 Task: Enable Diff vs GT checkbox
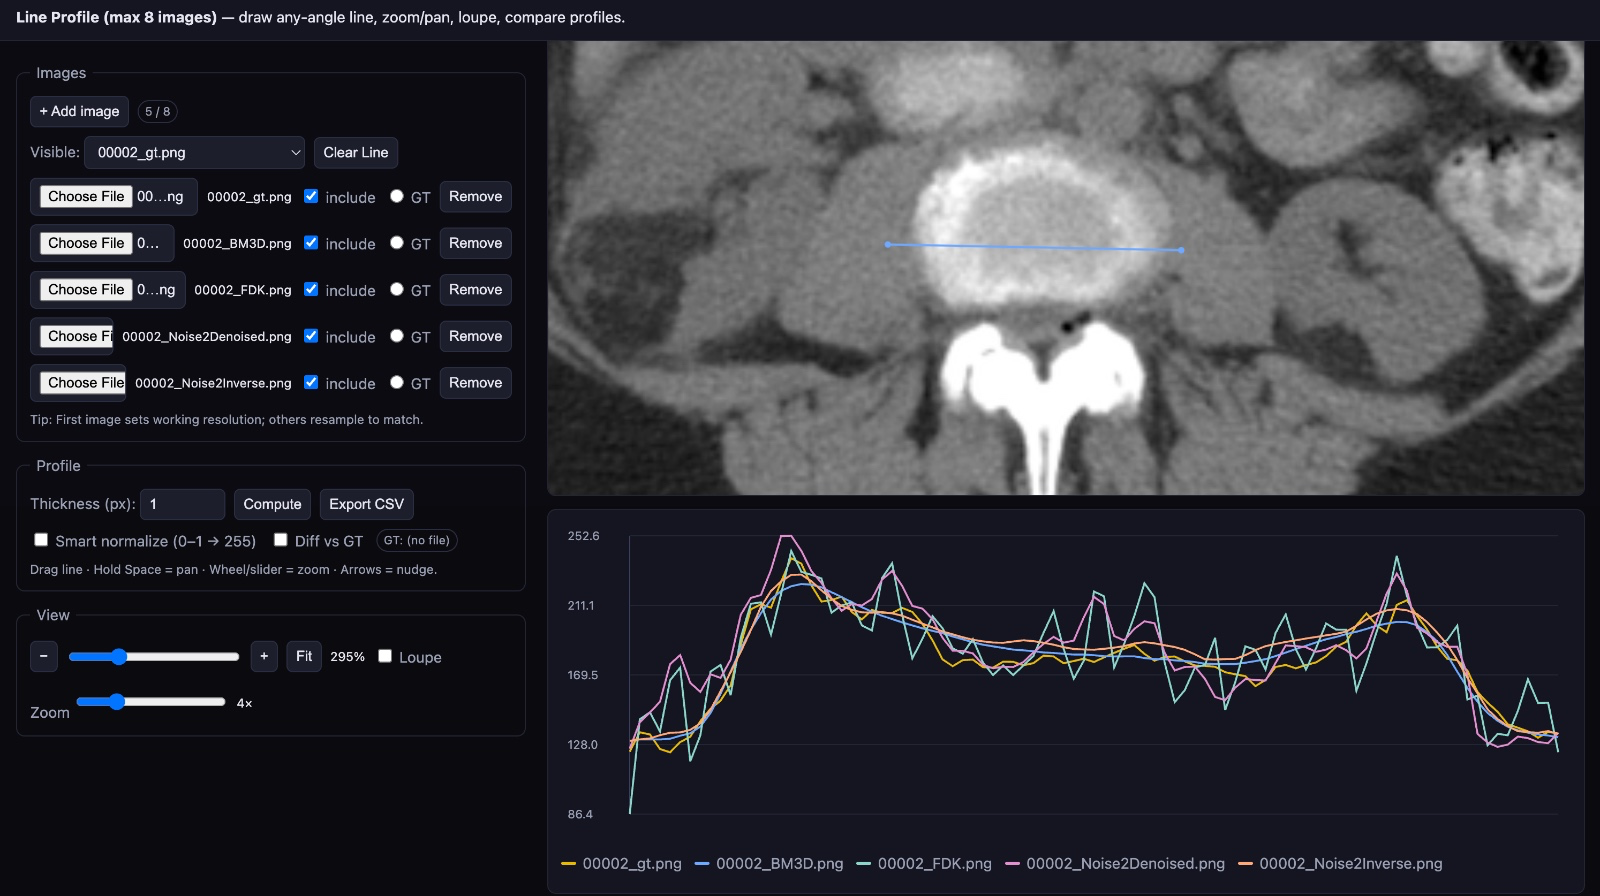coord(281,540)
